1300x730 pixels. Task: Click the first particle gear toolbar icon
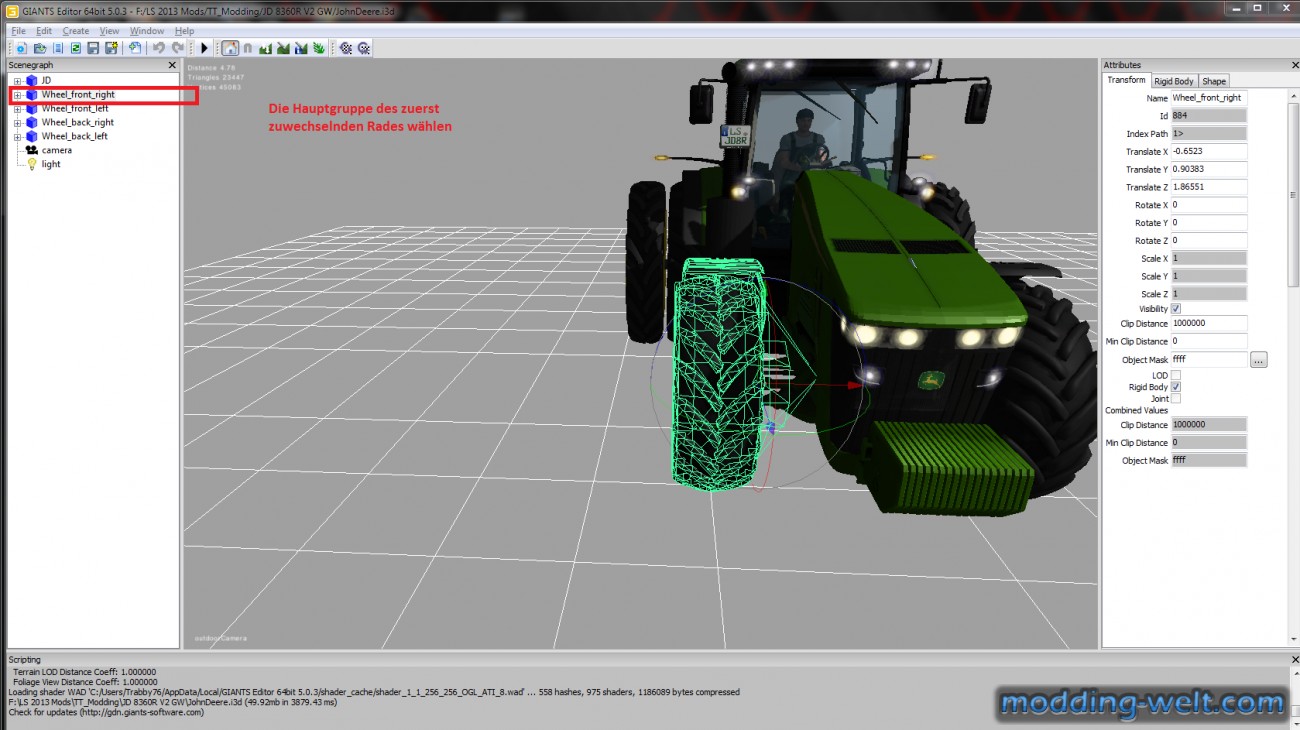346,48
